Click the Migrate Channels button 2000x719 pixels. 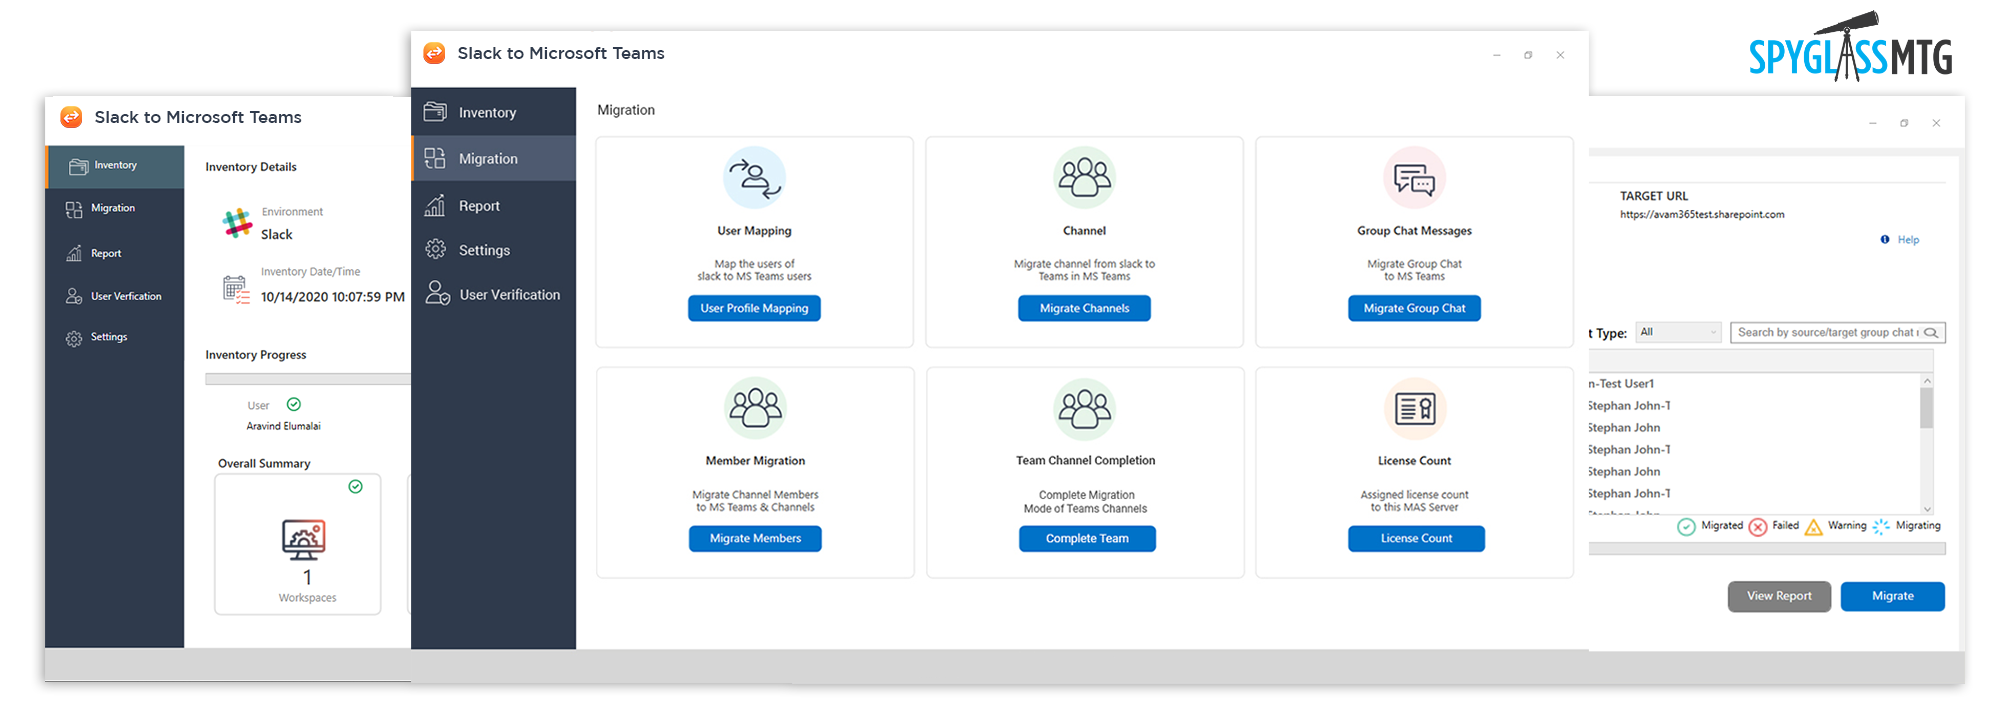point(1084,308)
